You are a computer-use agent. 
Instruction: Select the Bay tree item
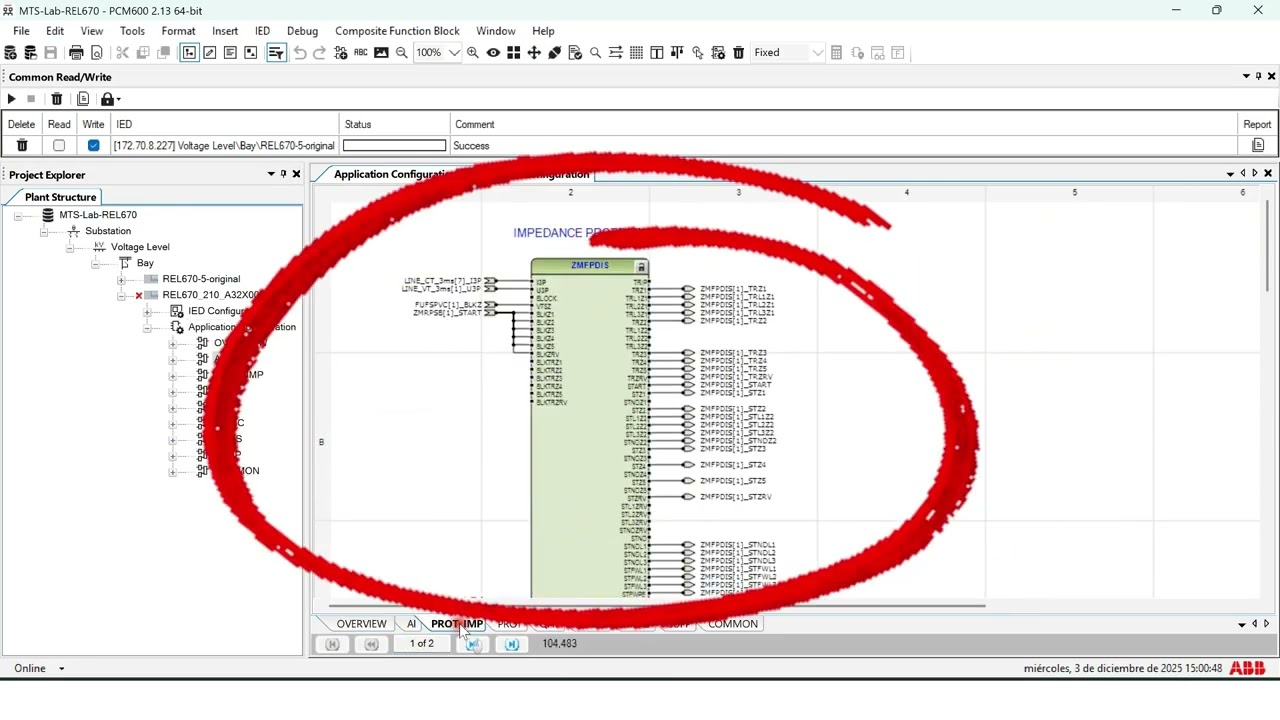pos(145,263)
